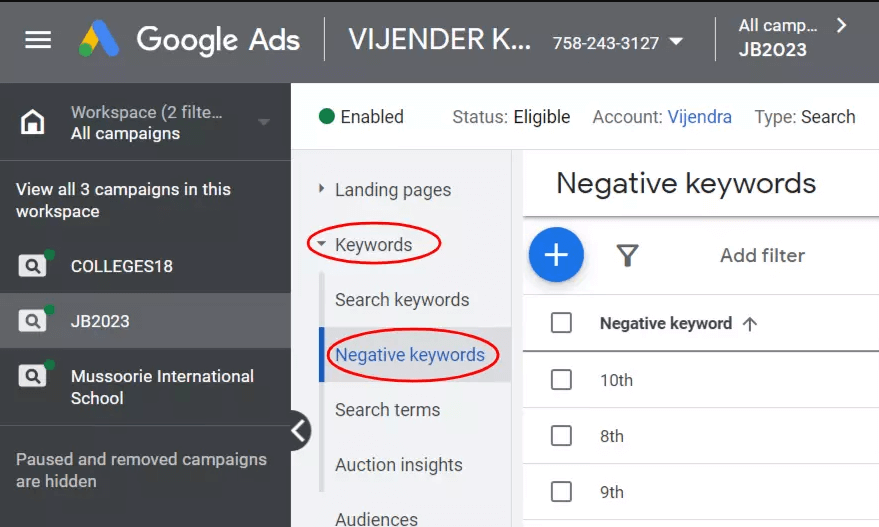Click the 10th negative keyword text
The width and height of the screenshot is (879, 527).
point(616,380)
